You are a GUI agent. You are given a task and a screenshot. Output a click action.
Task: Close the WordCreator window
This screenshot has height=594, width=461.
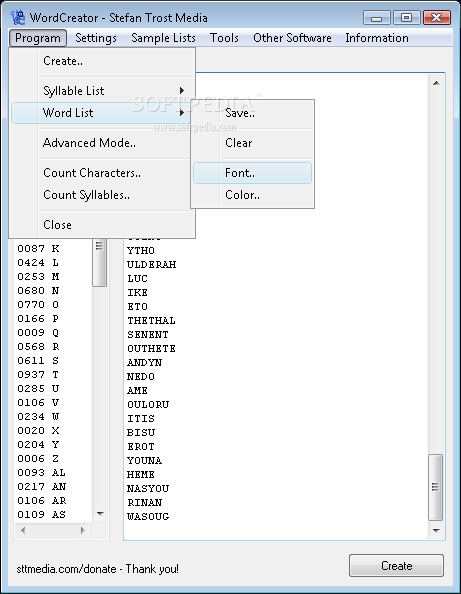(436, 18)
